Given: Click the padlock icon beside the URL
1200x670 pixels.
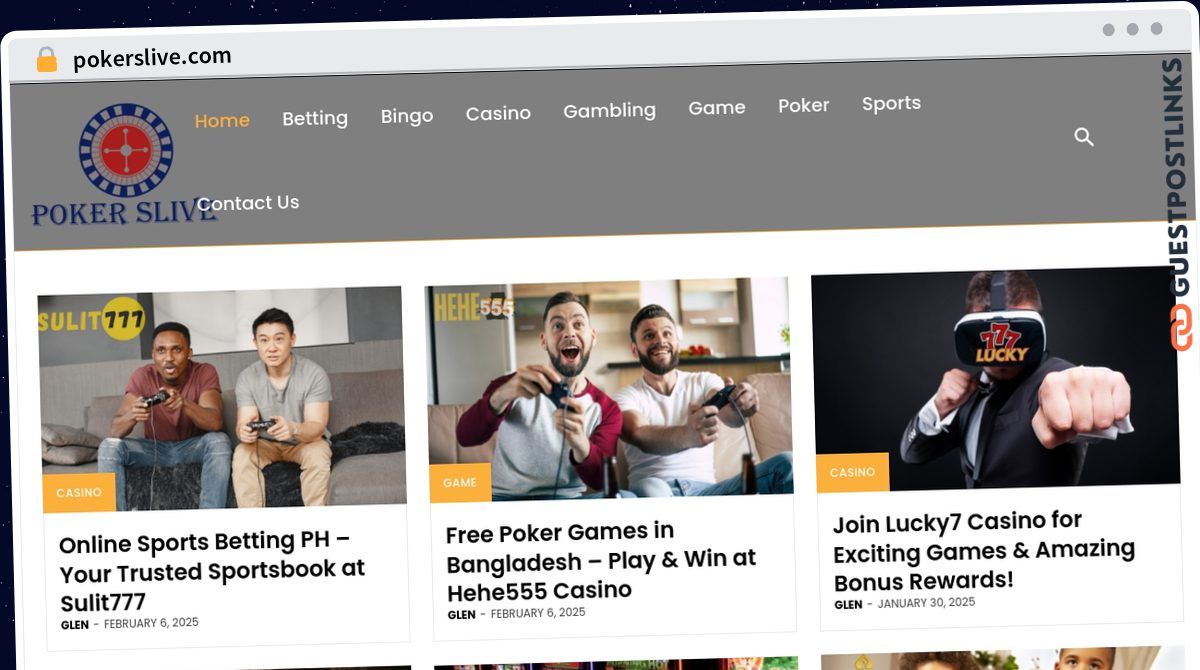Looking at the screenshot, I should click(x=47, y=60).
